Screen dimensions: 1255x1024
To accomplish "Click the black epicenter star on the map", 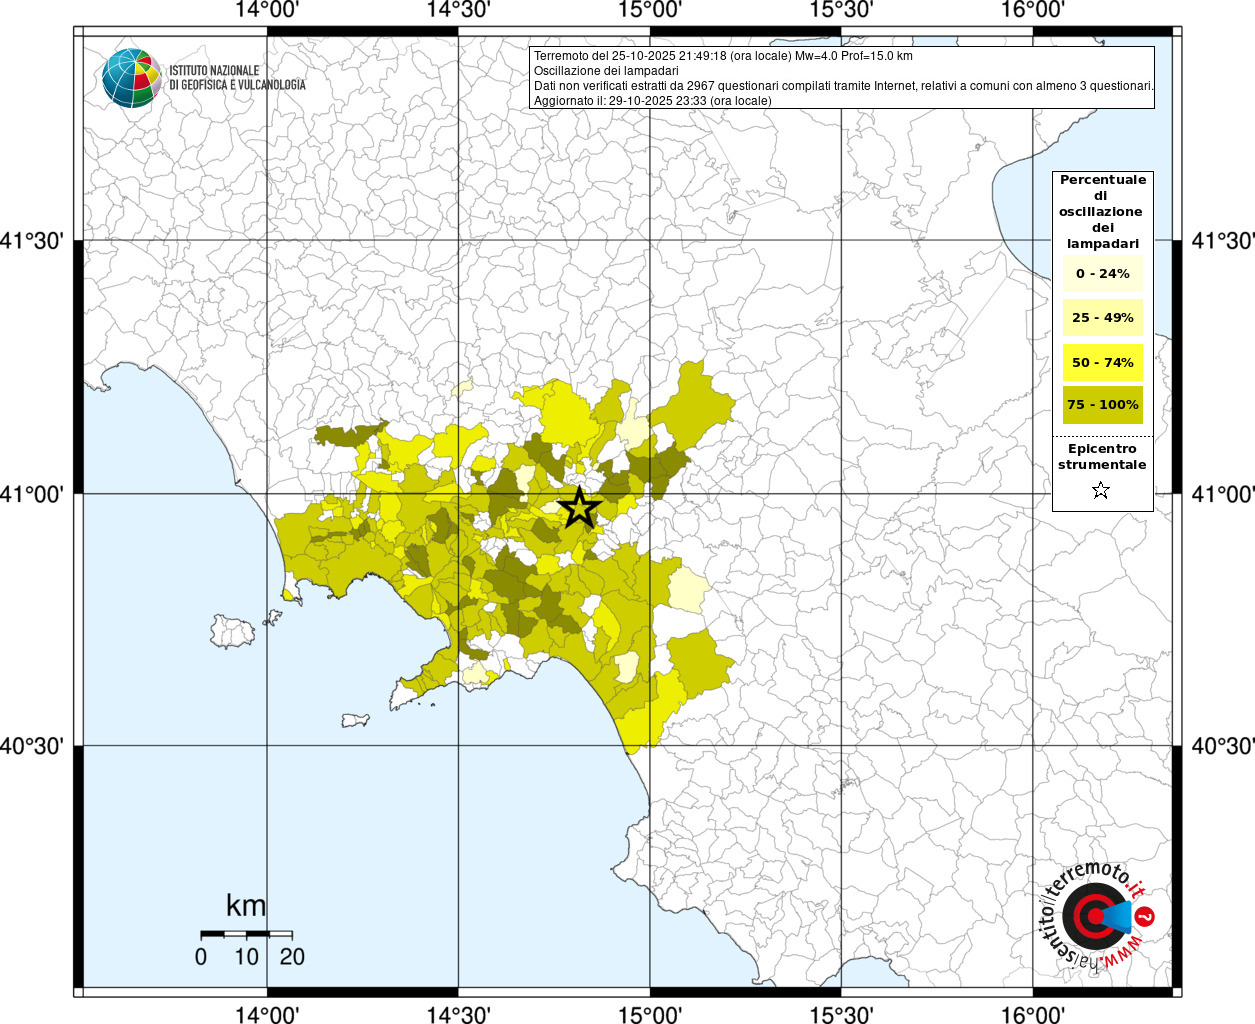I will tap(579, 507).
